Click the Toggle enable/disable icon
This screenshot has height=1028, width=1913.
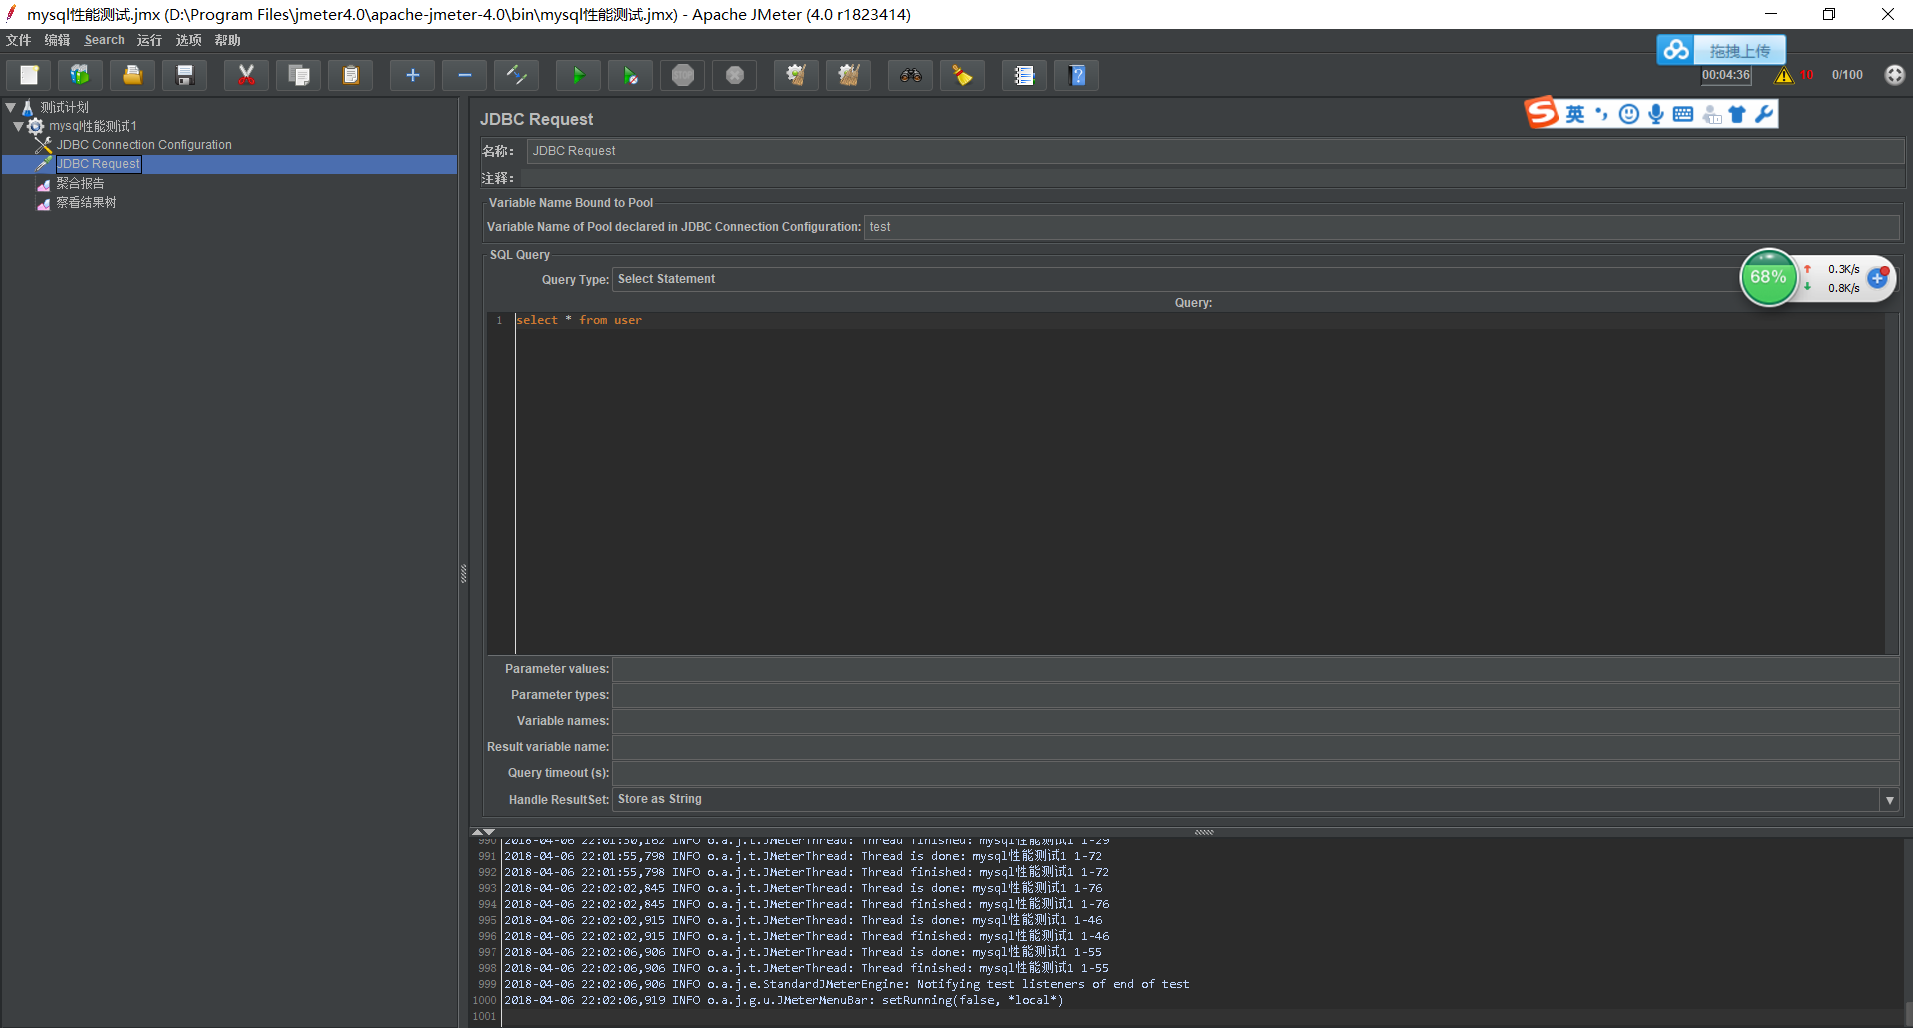pyautogui.click(x=516, y=75)
